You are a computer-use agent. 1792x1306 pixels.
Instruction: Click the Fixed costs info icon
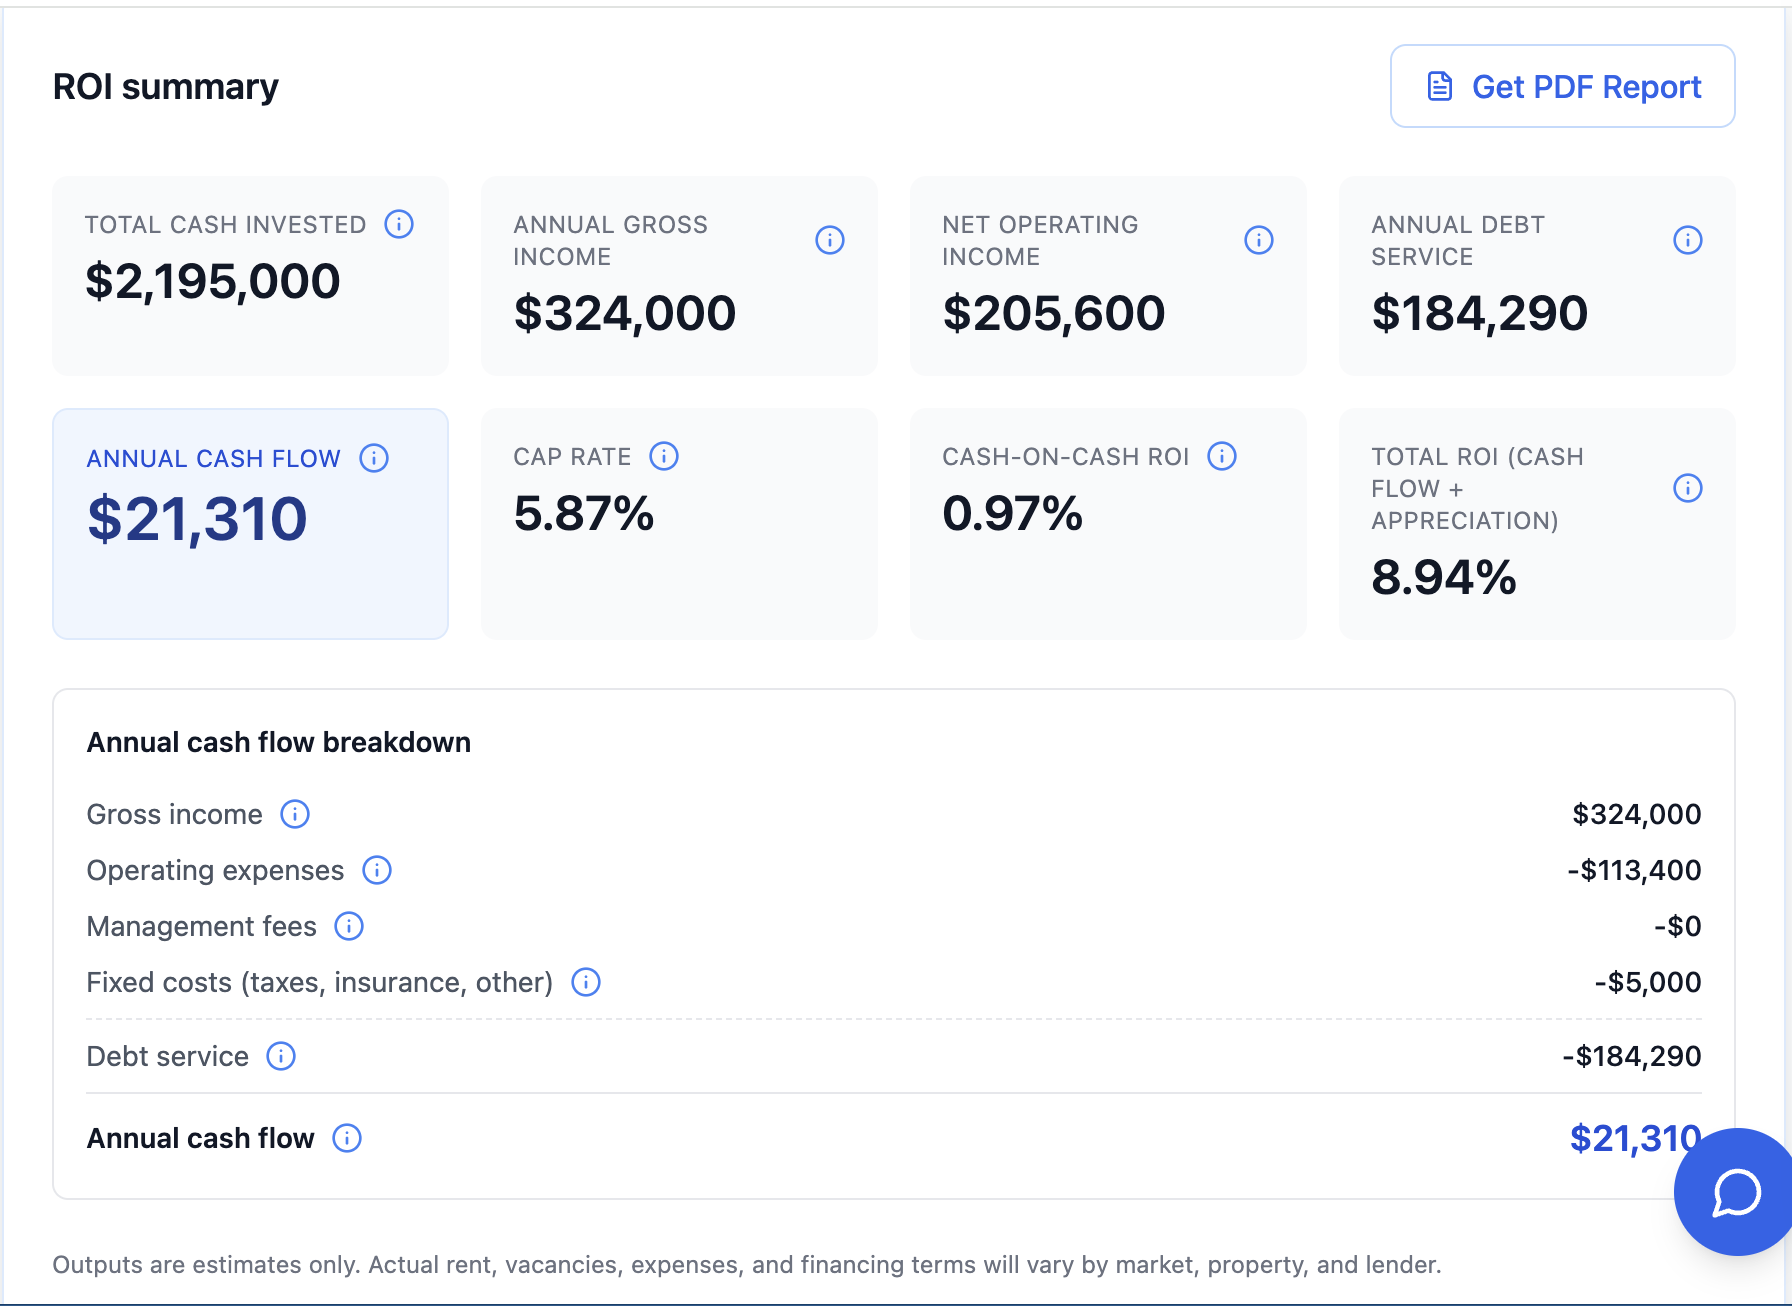(586, 982)
